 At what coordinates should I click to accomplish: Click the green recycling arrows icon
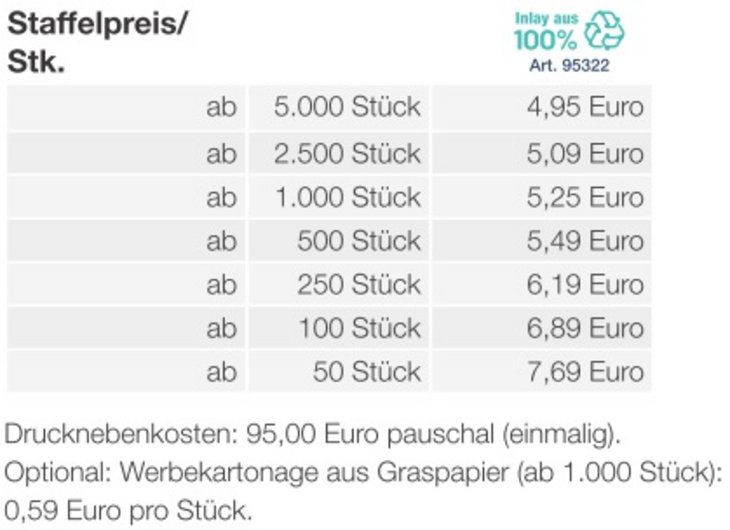(604, 30)
